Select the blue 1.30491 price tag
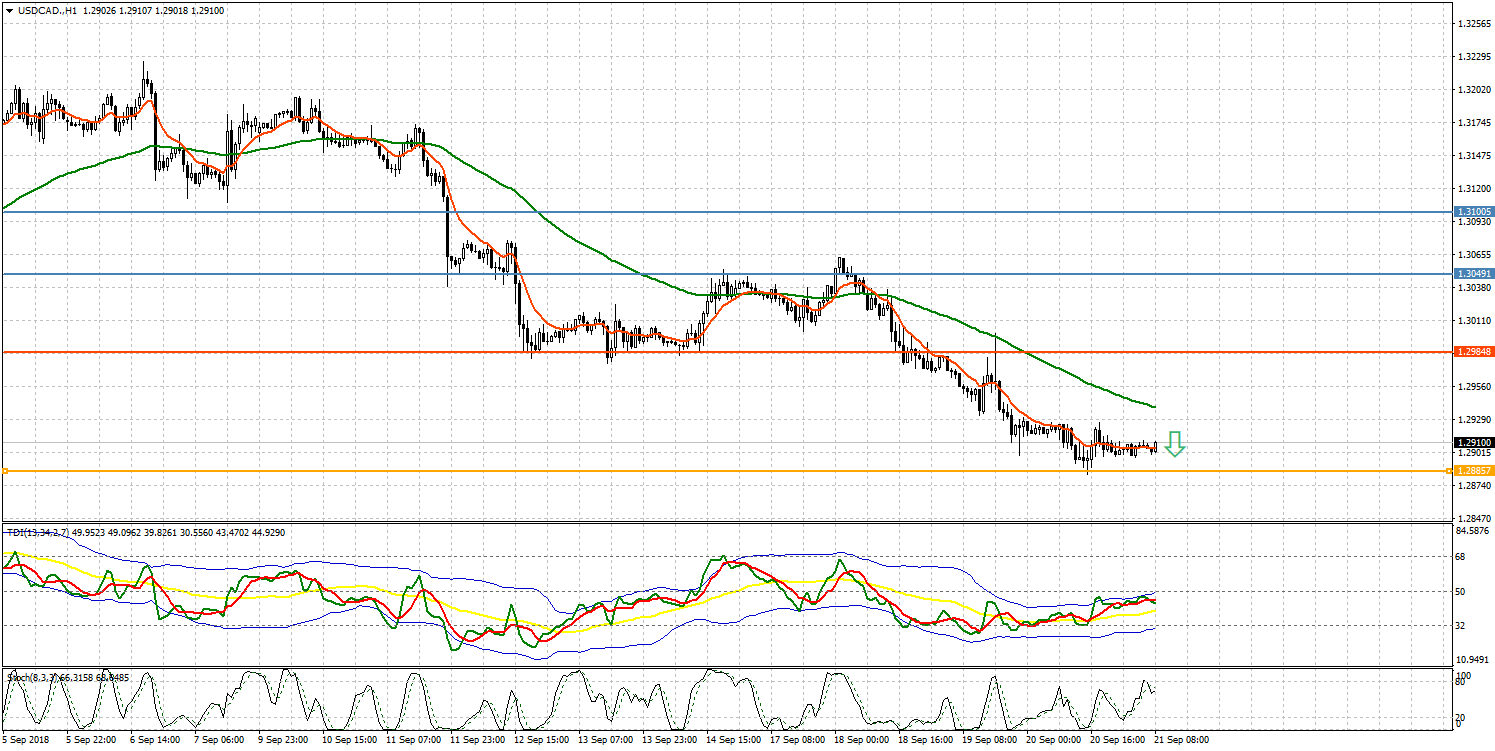This screenshot has width=1495, height=751. click(x=1474, y=273)
